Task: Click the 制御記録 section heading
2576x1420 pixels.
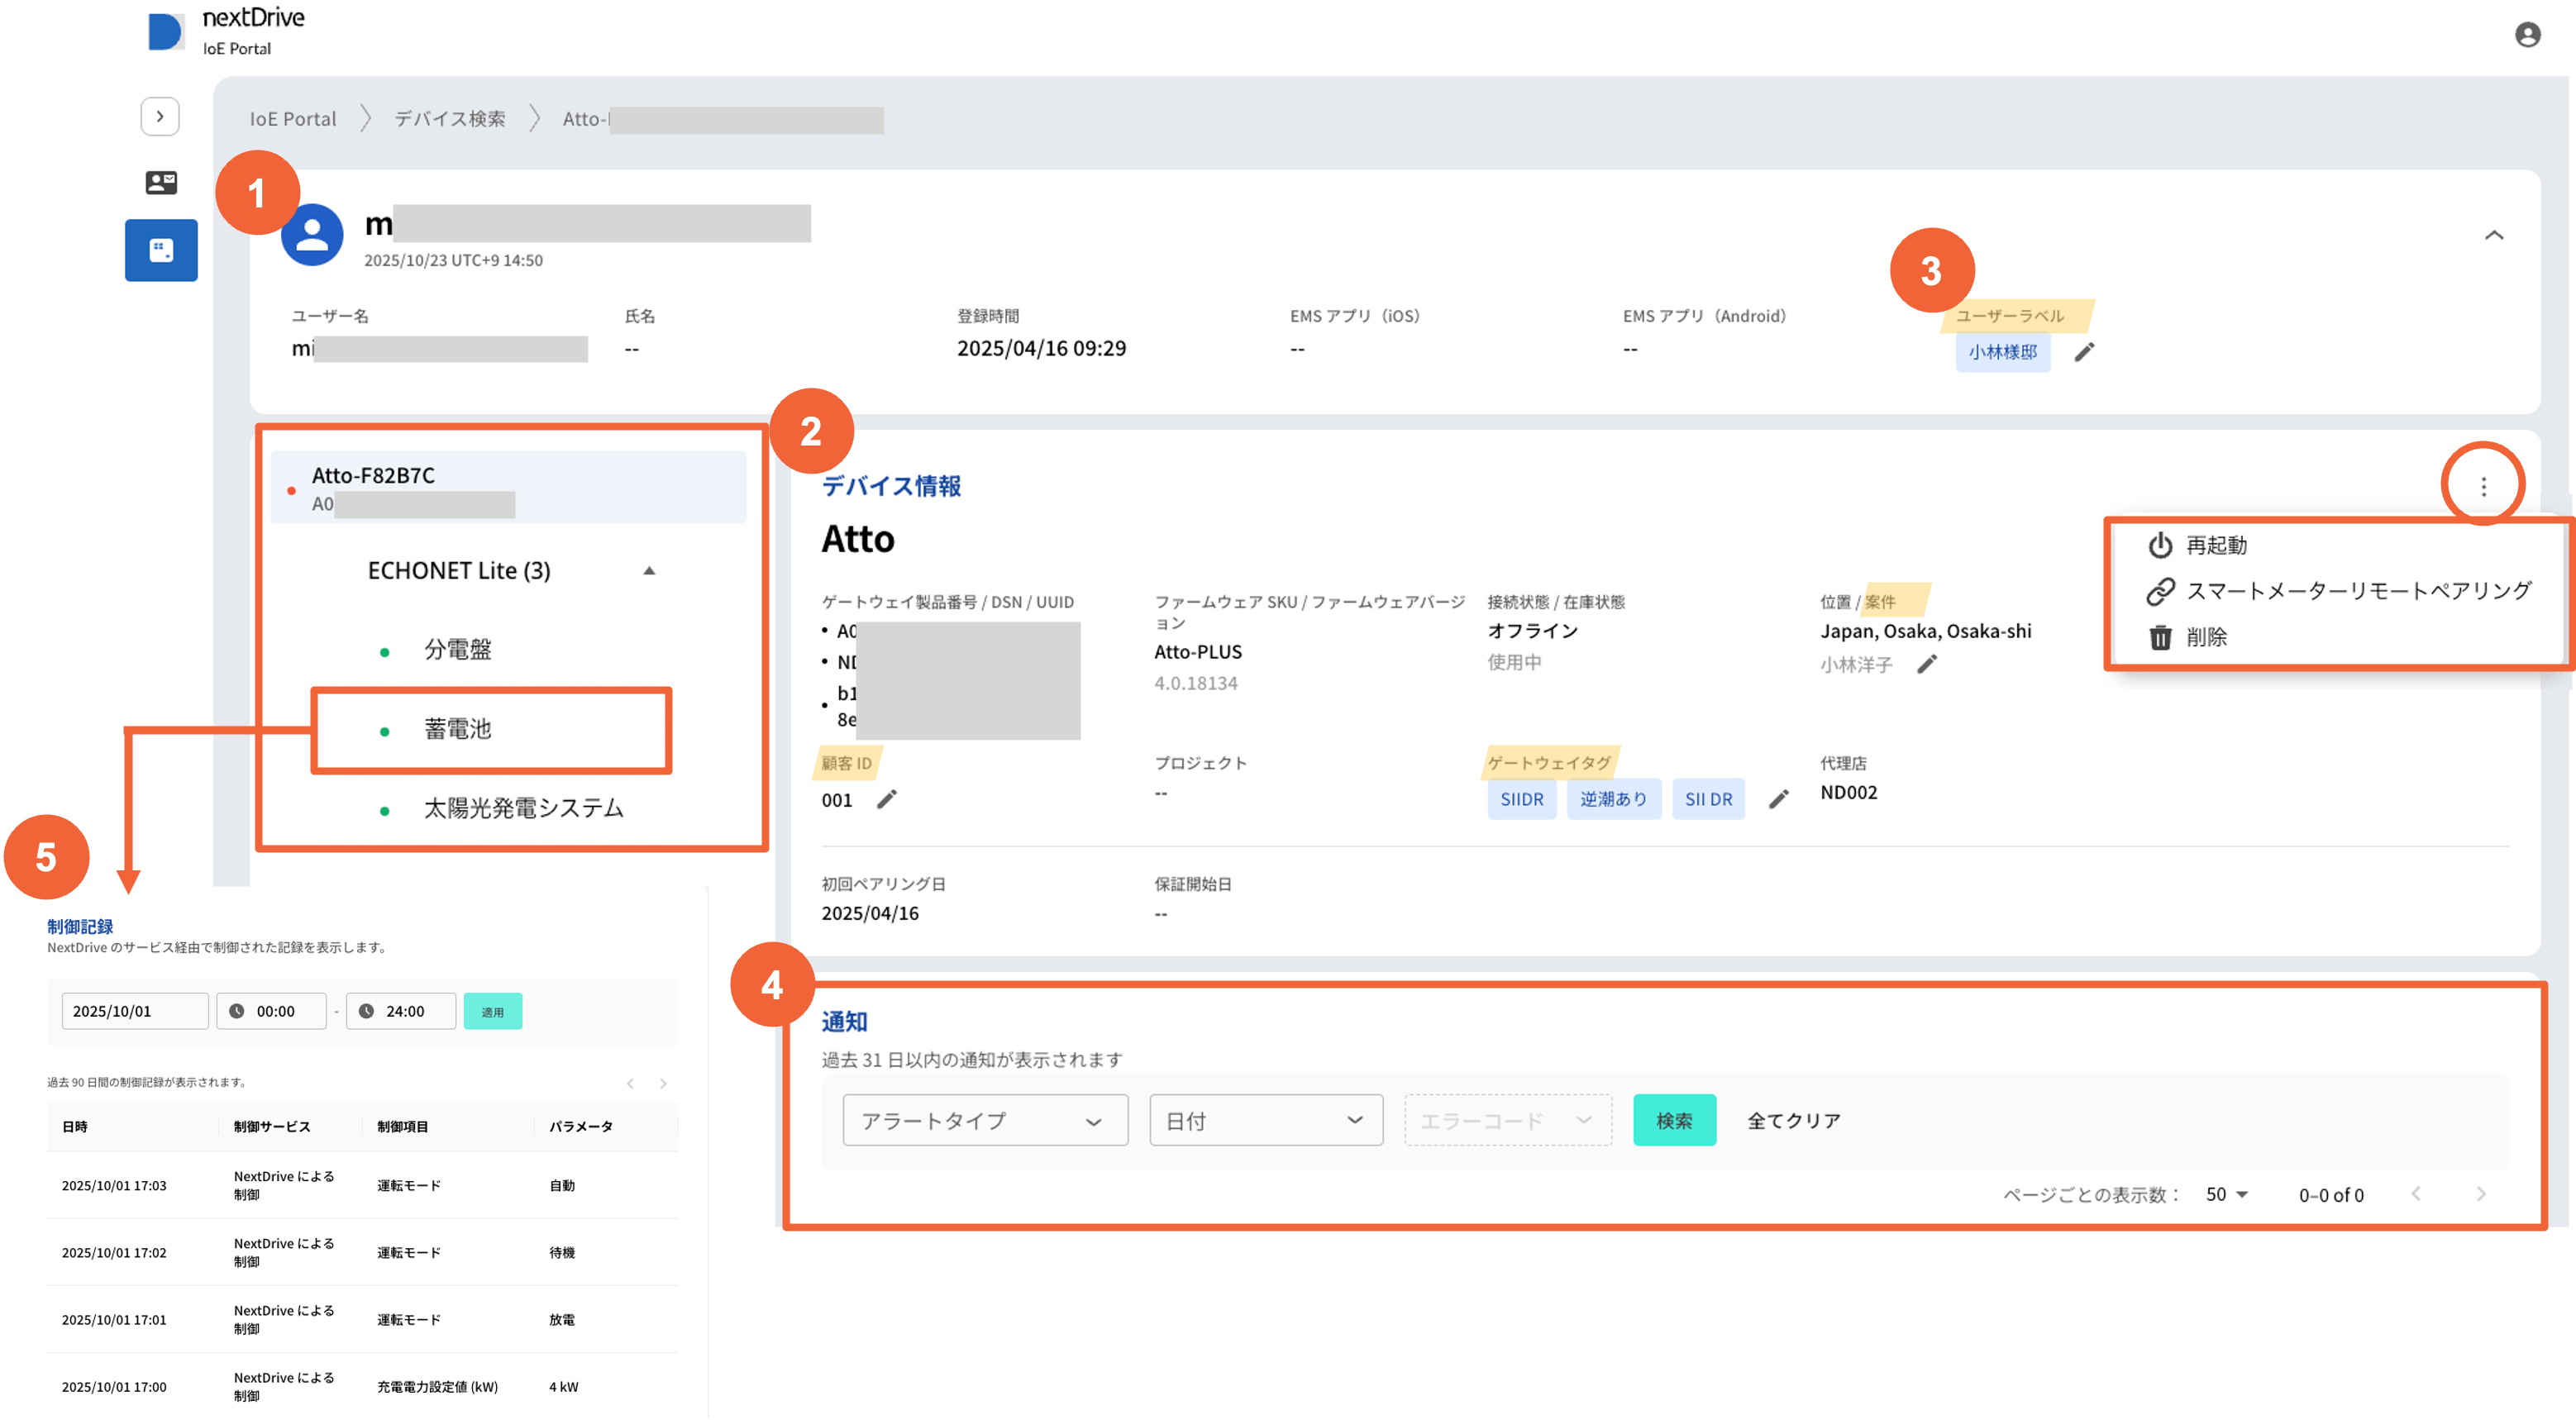Action: pos(80,926)
